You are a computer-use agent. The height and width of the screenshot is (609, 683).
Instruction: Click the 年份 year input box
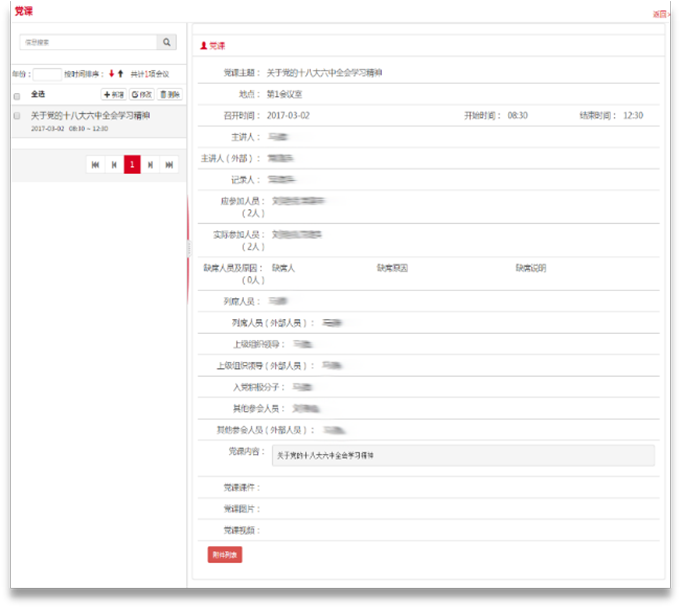[47, 74]
